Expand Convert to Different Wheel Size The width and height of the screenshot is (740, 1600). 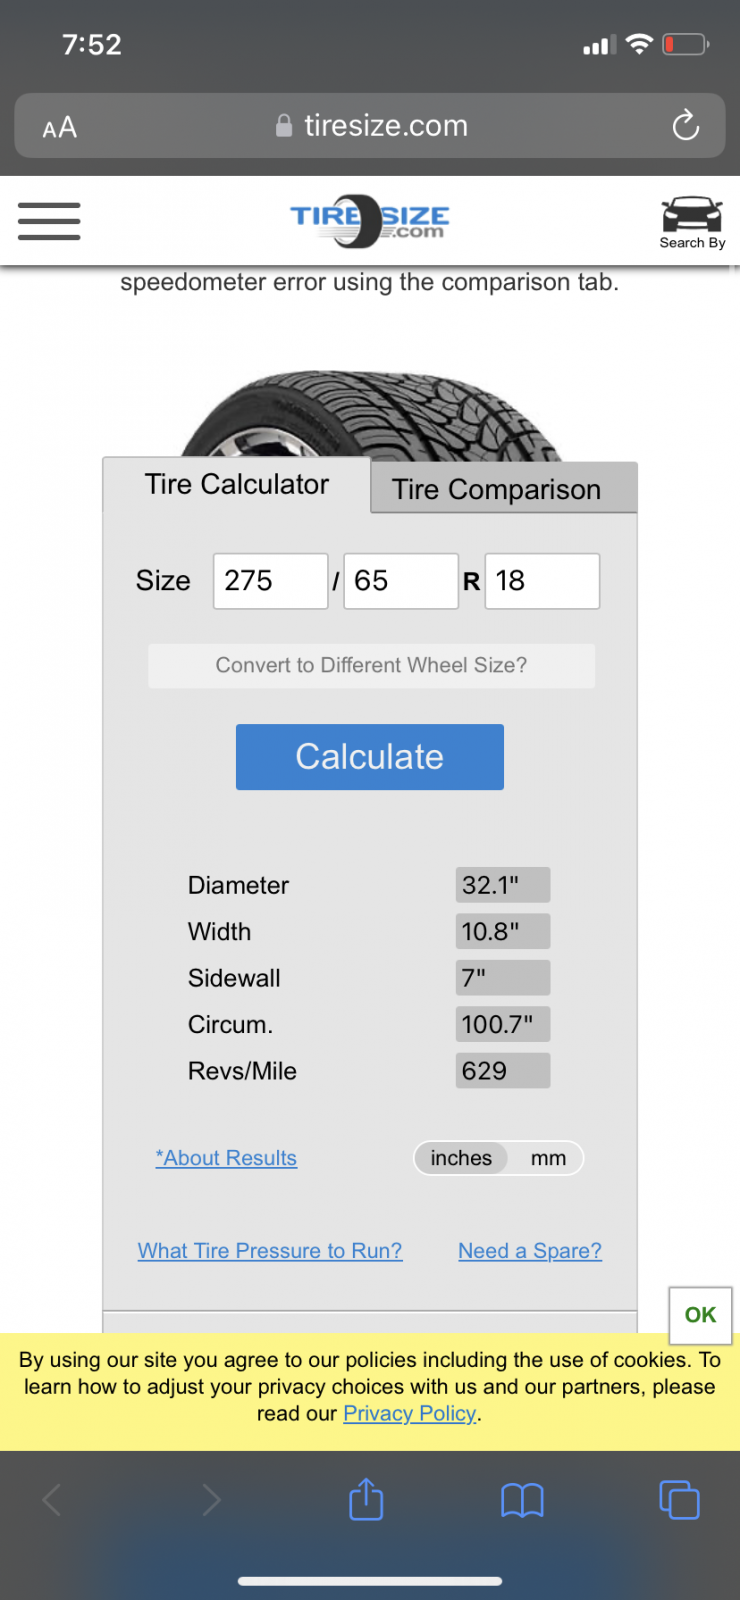coord(371,666)
